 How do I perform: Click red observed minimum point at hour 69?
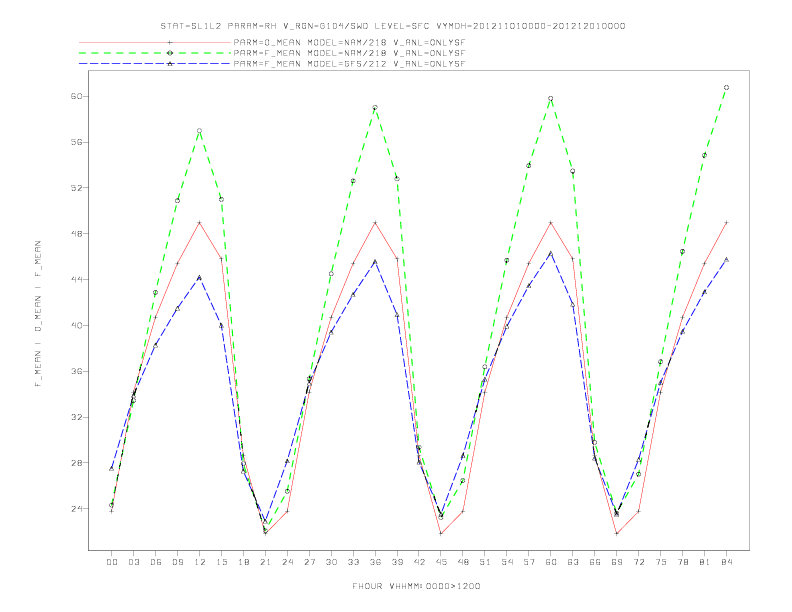point(617,533)
